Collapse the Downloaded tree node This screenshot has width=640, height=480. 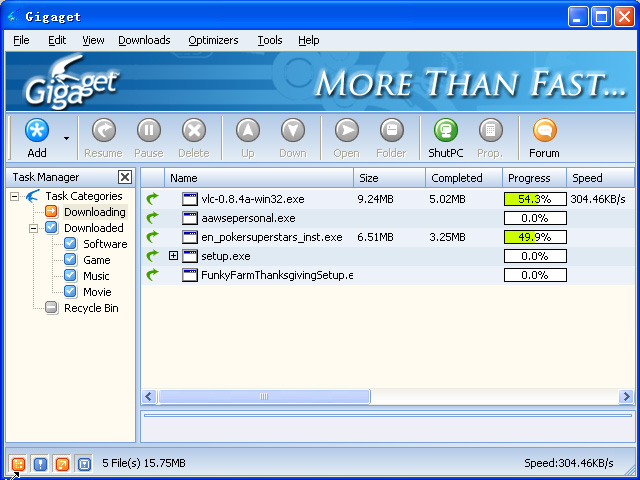pos(33,228)
